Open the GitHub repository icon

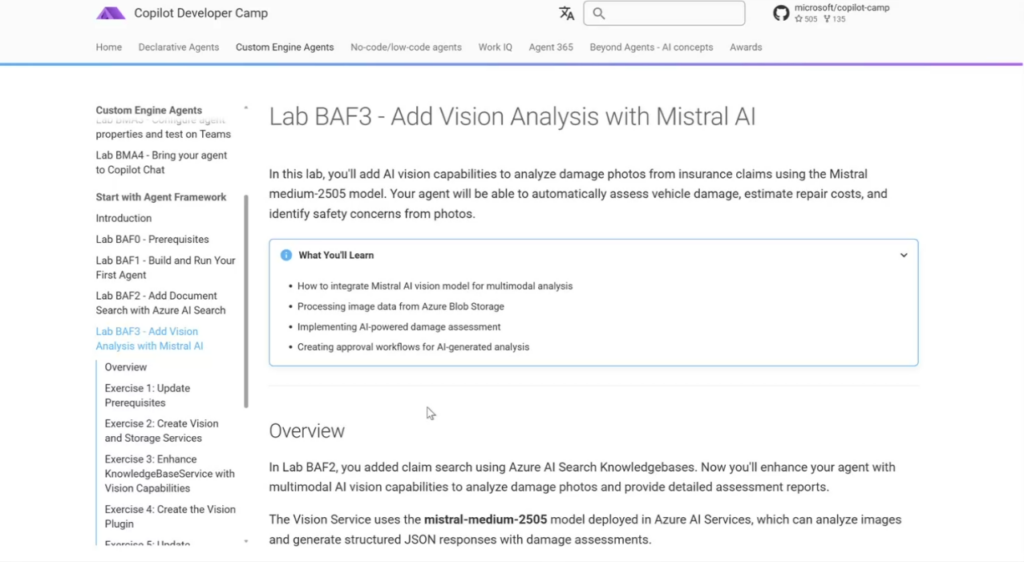(x=781, y=13)
